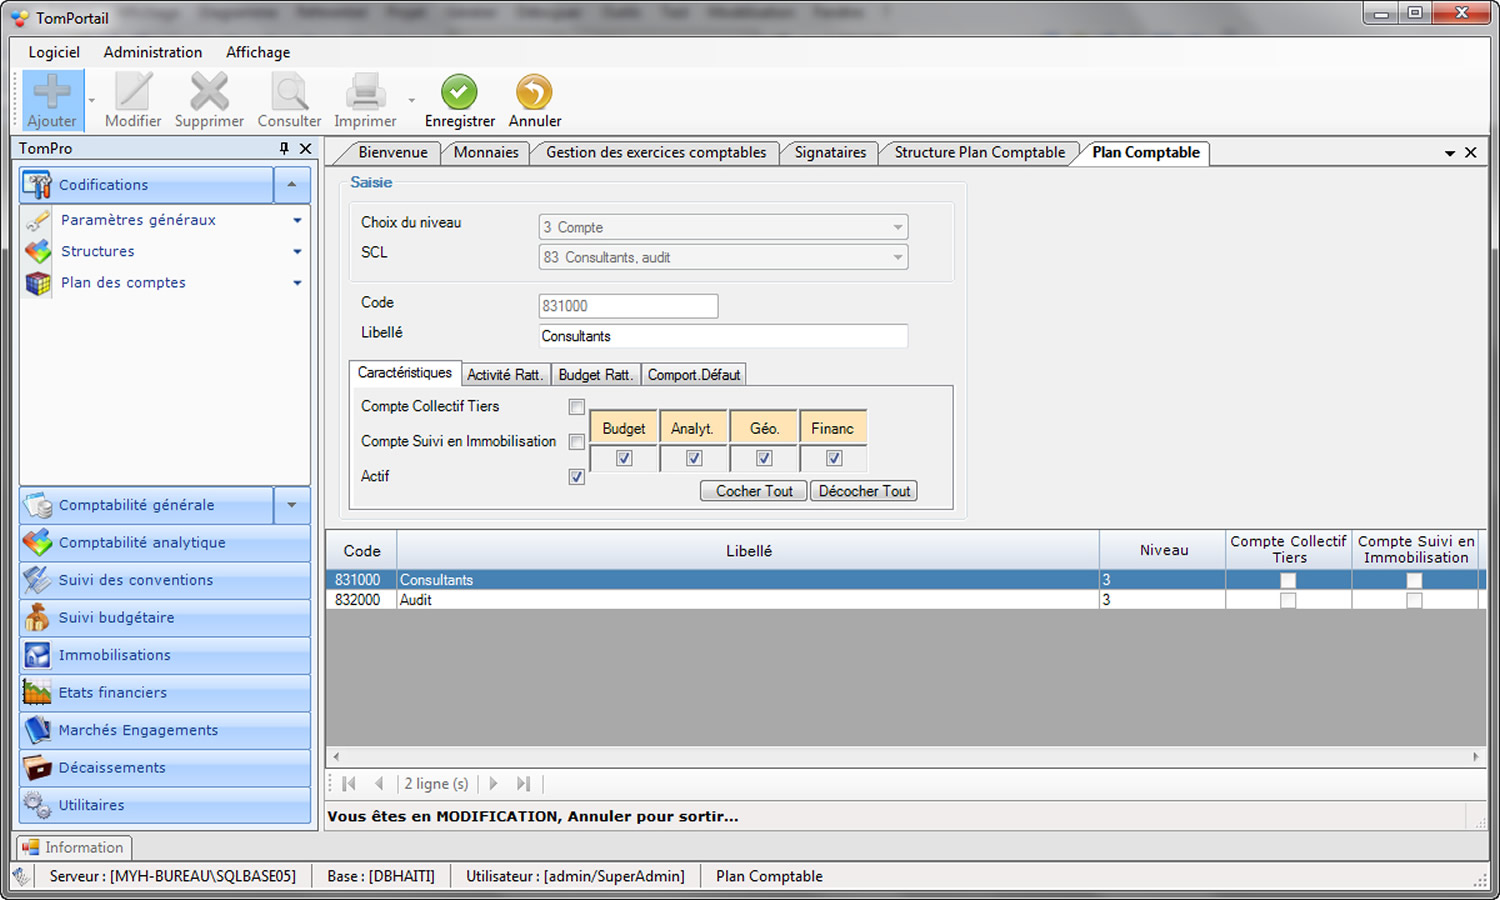Viewport: 1500px width, 900px height.
Task: Open Comptabilité analytique module icon
Action: click(x=38, y=542)
